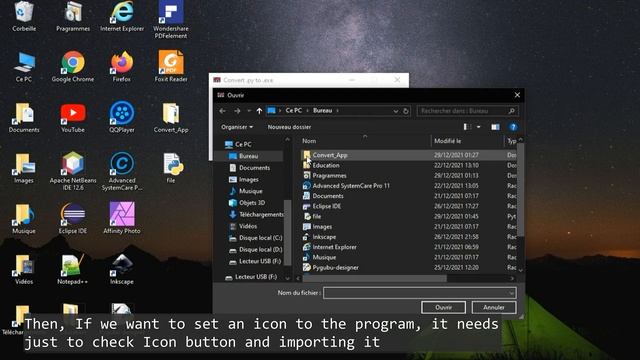Open recent locations dropdown arrow
Screen dimensions: 640x360
click(x=249, y=111)
